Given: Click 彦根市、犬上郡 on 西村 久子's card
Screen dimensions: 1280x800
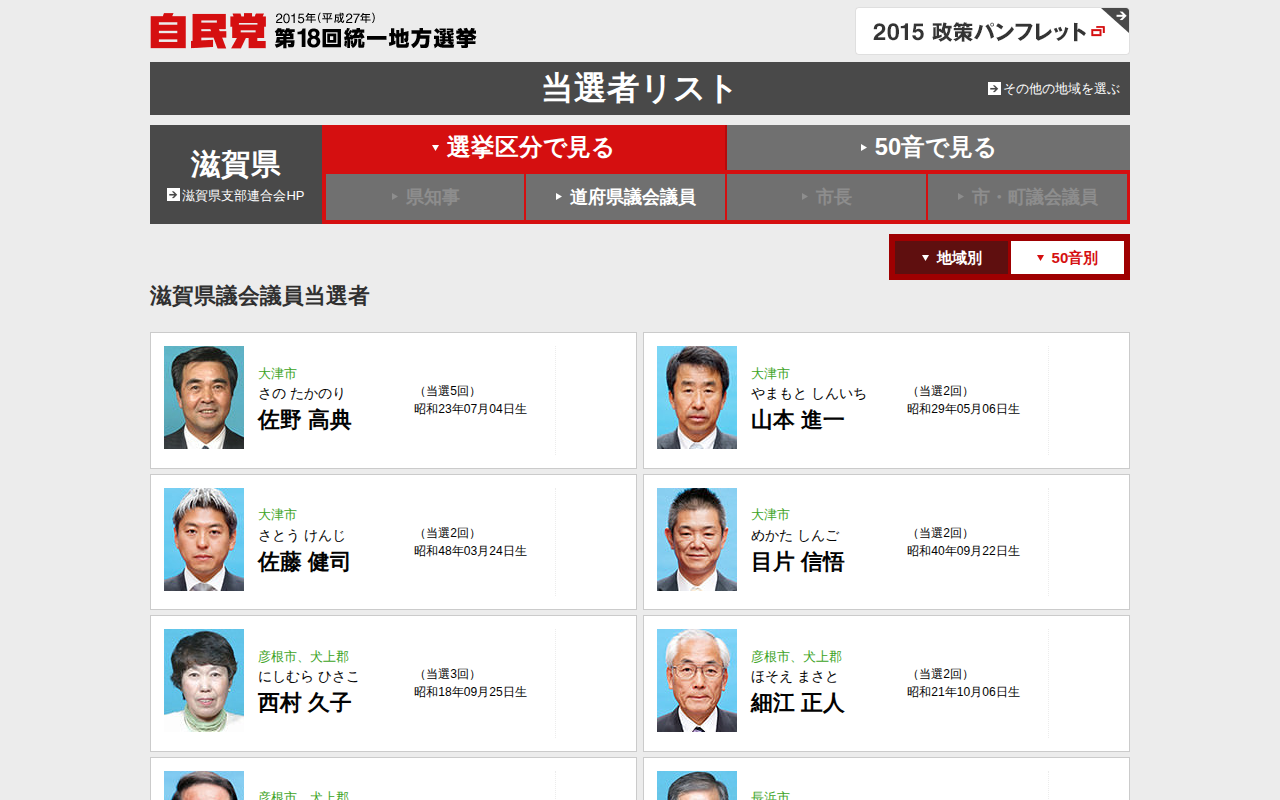Looking at the screenshot, I should coord(304,657).
